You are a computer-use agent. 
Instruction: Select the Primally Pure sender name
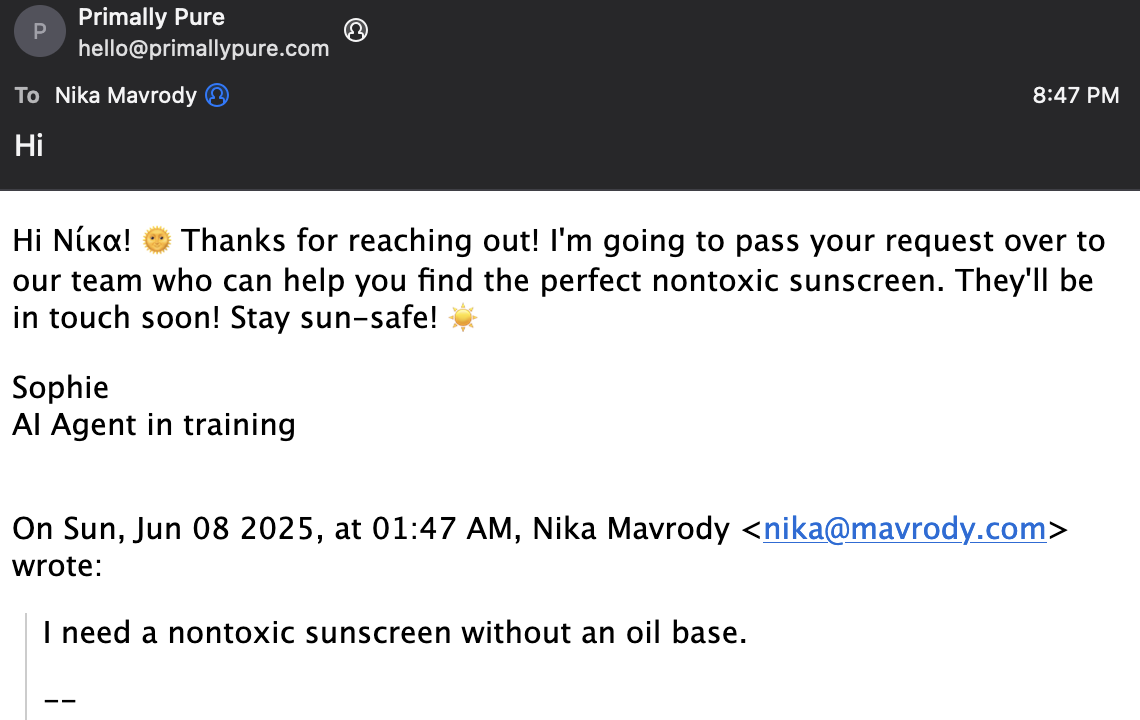151,17
